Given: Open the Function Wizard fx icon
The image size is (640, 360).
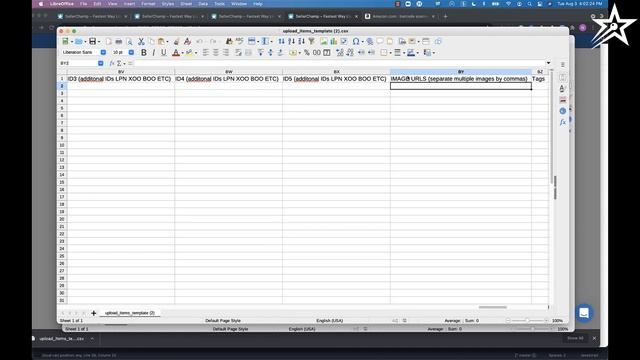Looking at the screenshot, I should click(111, 63).
